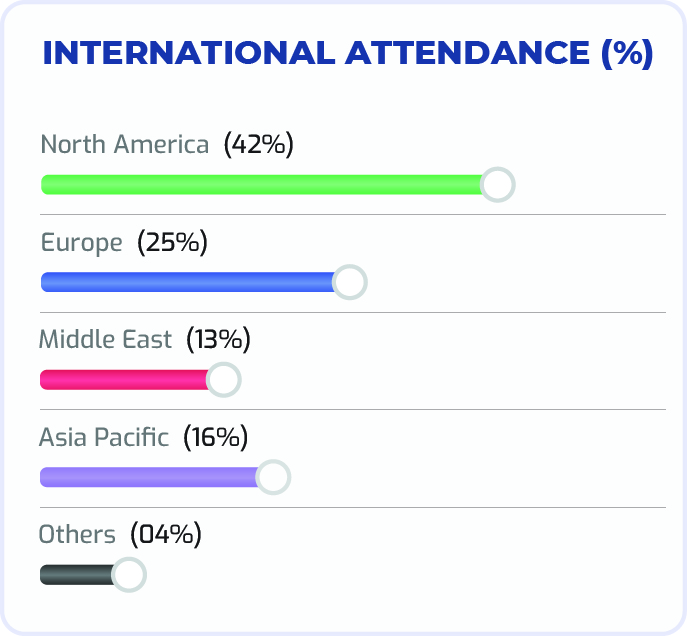Click the 42% value text
Image resolution: width=687 pixels, height=636 pixels.
258,145
